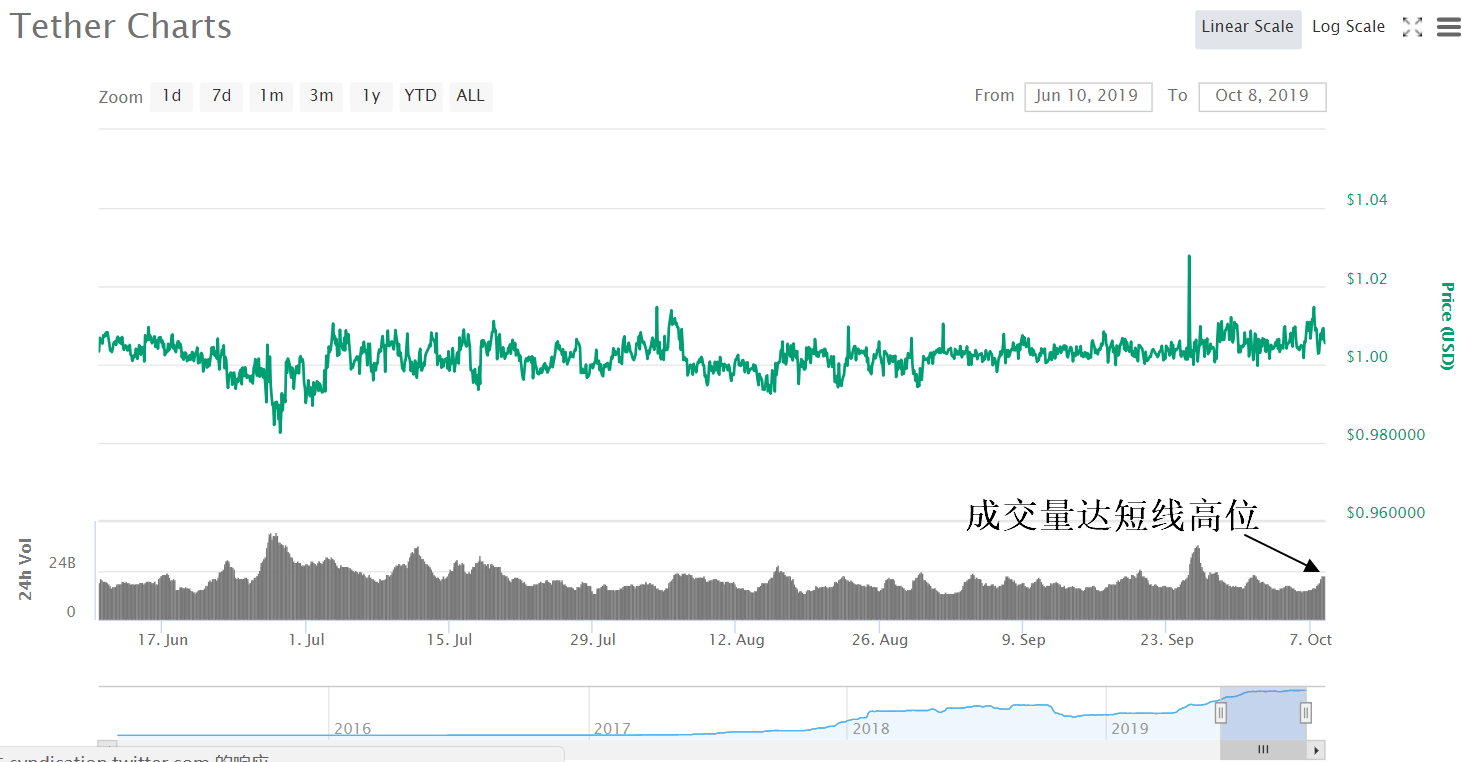The image size is (1462, 762).
Task: Set zoom range to YTD
Action: click(421, 96)
